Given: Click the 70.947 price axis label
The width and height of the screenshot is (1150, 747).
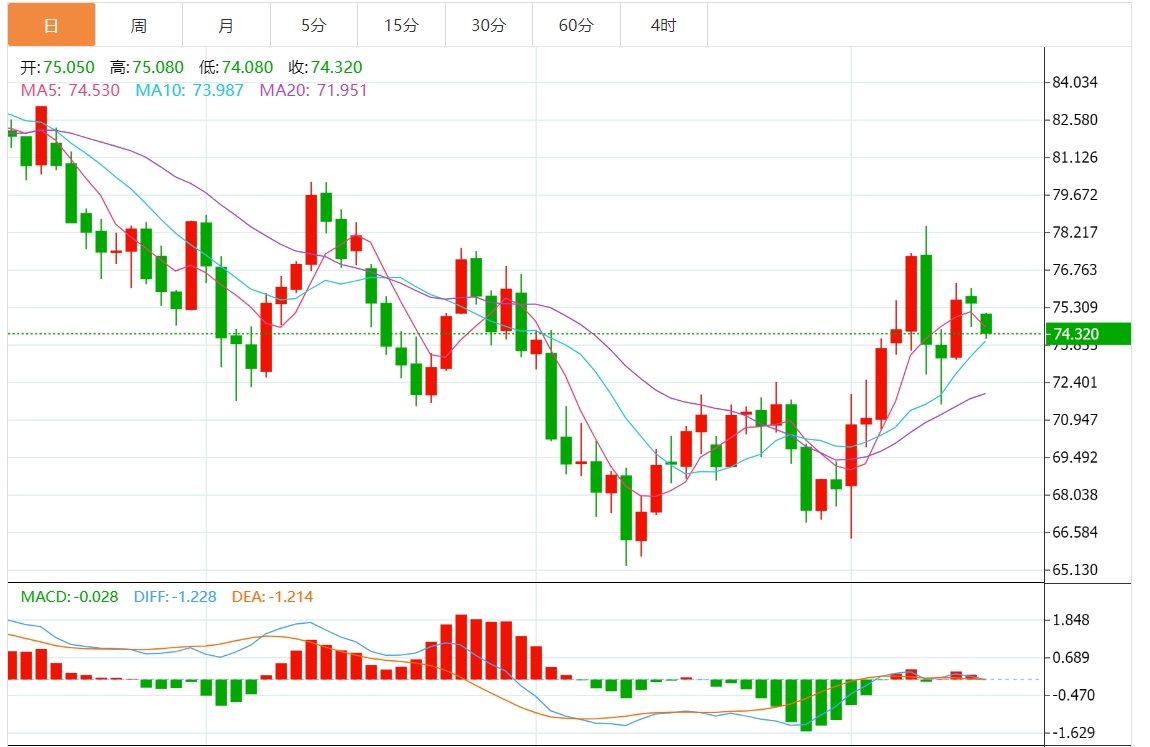Looking at the screenshot, I should click(x=1074, y=419).
